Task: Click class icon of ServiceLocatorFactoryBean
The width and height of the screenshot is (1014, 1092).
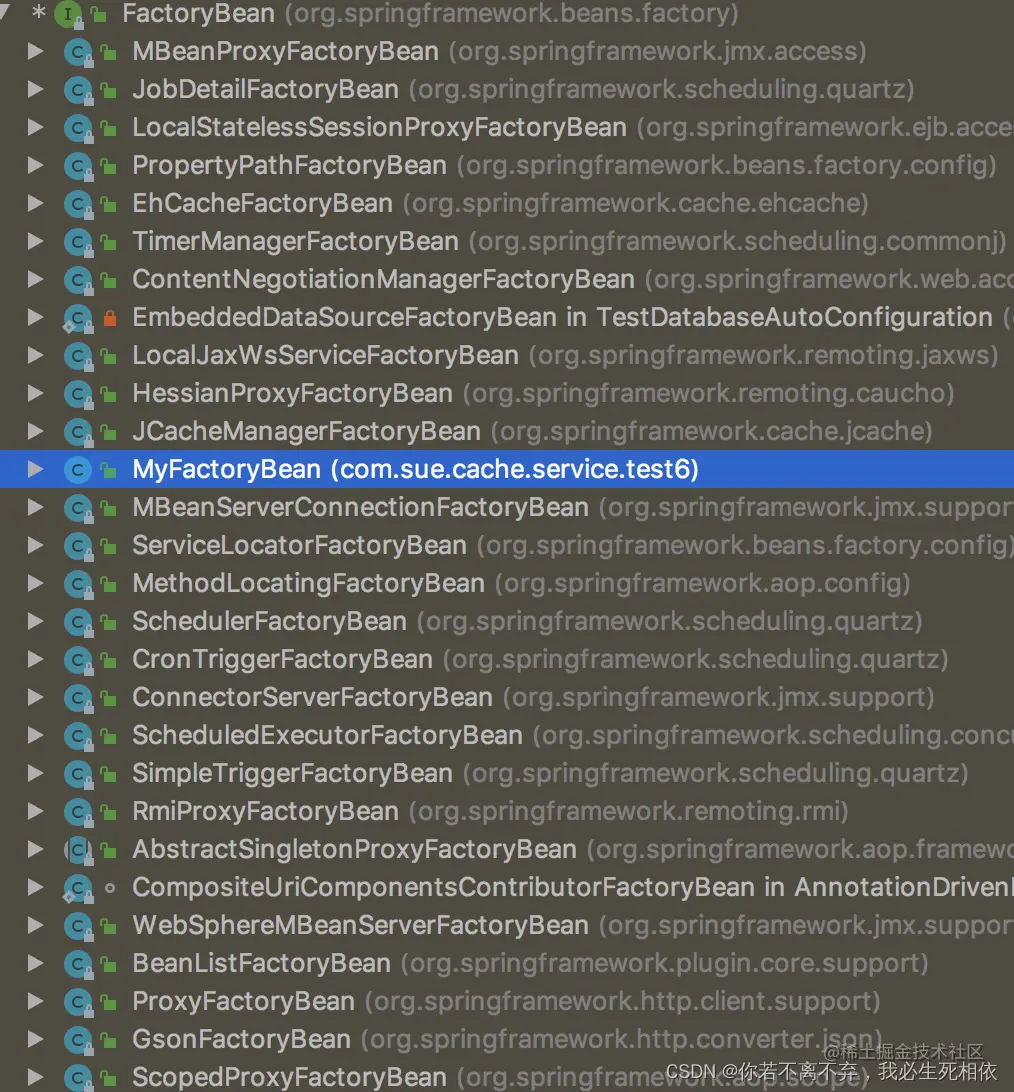Action: [78, 546]
